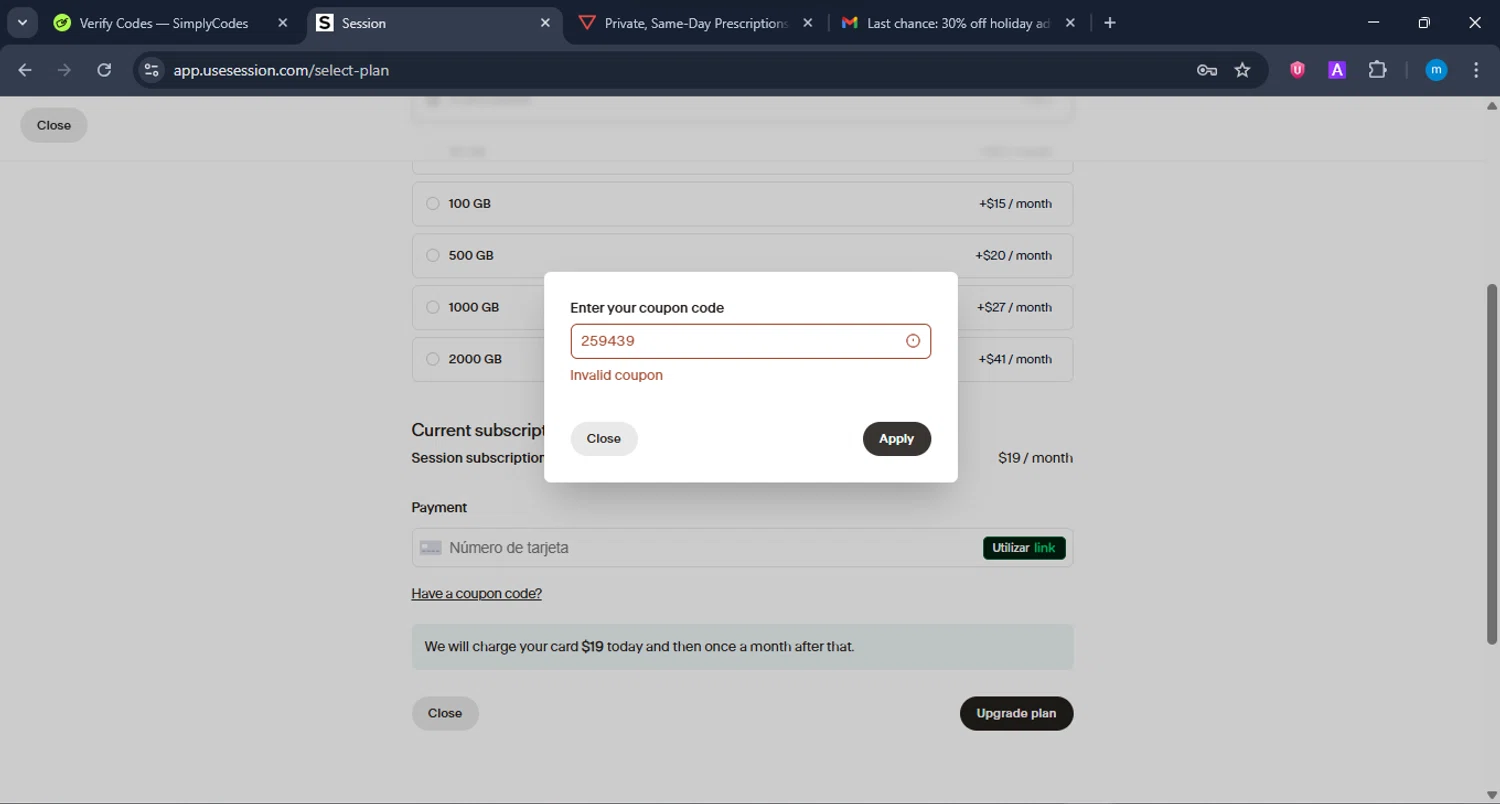Viewport: 1500px width, 804px height.
Task: Open the purple A extension icon
Action: point(1337,70)
